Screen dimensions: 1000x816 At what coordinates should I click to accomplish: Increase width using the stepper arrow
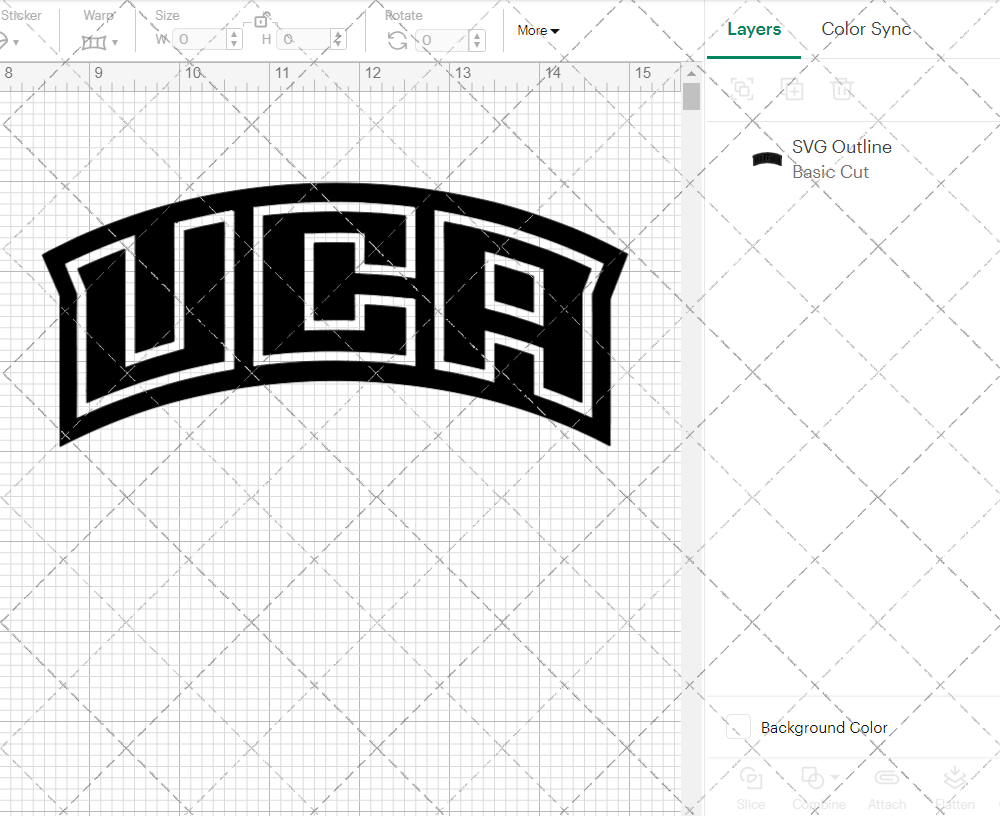[233, 35]
